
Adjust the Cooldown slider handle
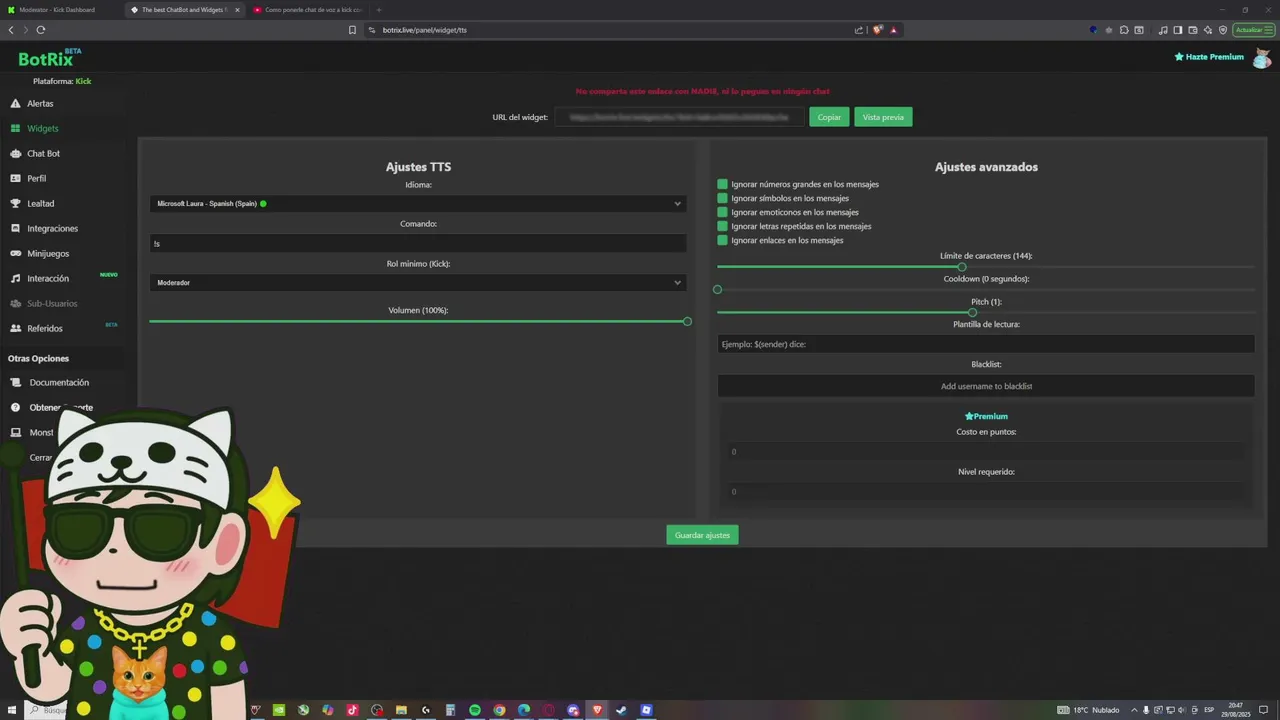tap(717, 290)
